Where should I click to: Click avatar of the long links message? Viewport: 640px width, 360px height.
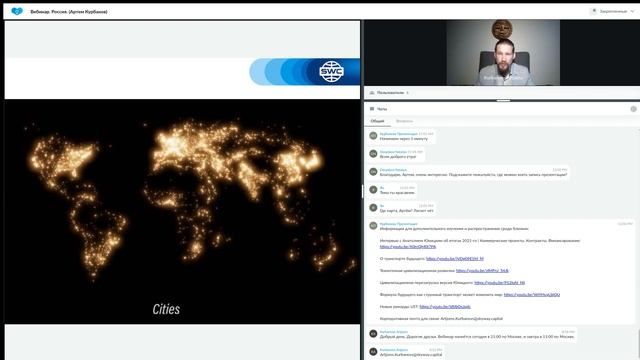tap(373, 226)
